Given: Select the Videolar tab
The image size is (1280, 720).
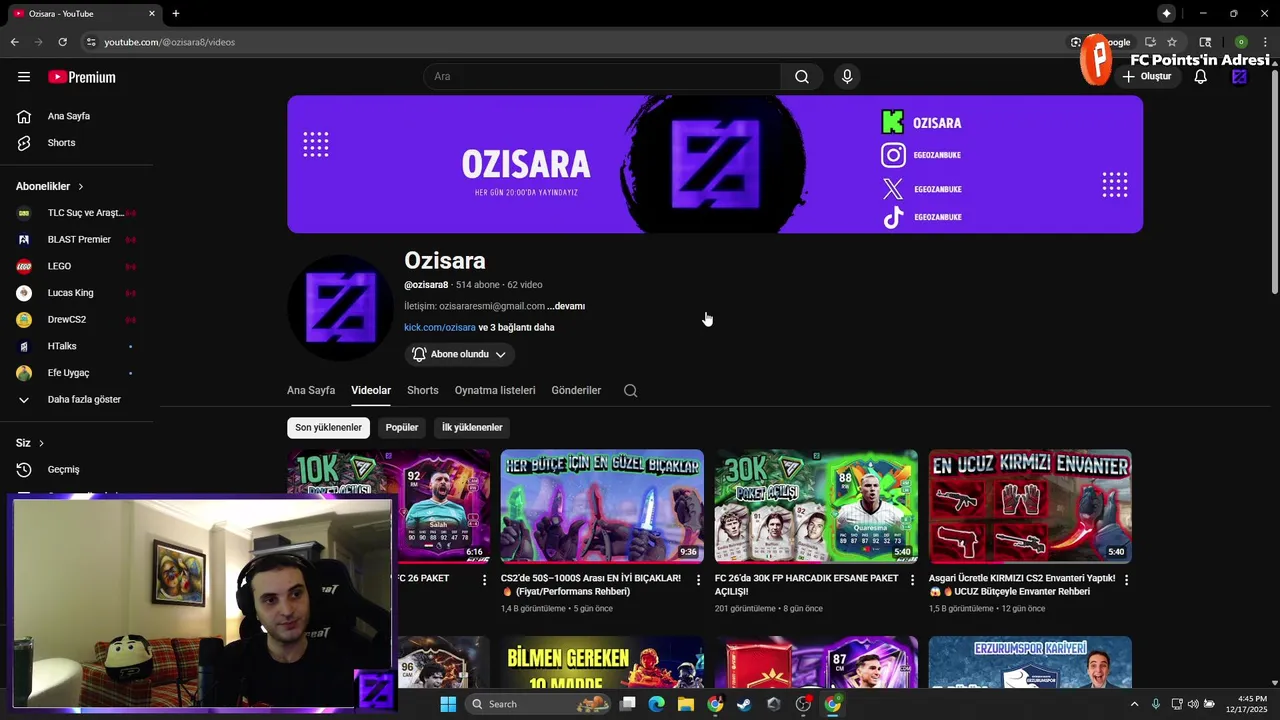Looking at the screenshot, I should coord(371,390).
